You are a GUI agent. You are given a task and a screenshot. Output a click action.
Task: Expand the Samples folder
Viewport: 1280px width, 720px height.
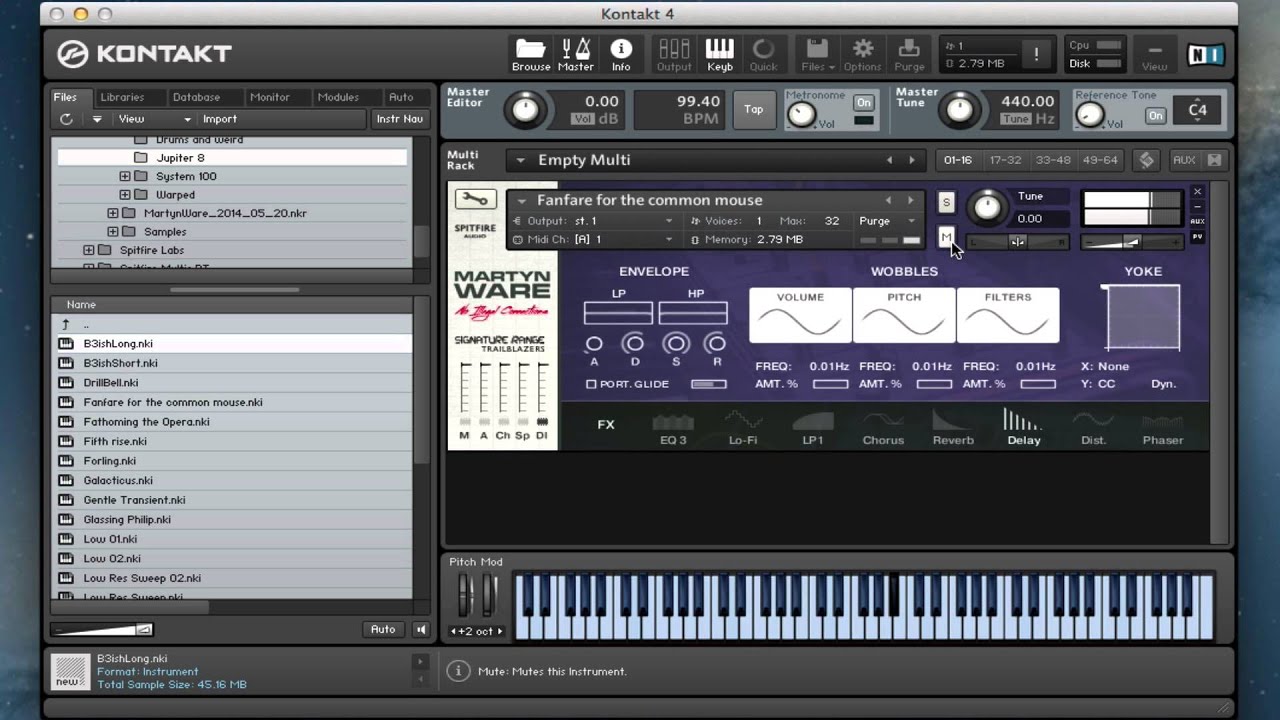[113, 232]
